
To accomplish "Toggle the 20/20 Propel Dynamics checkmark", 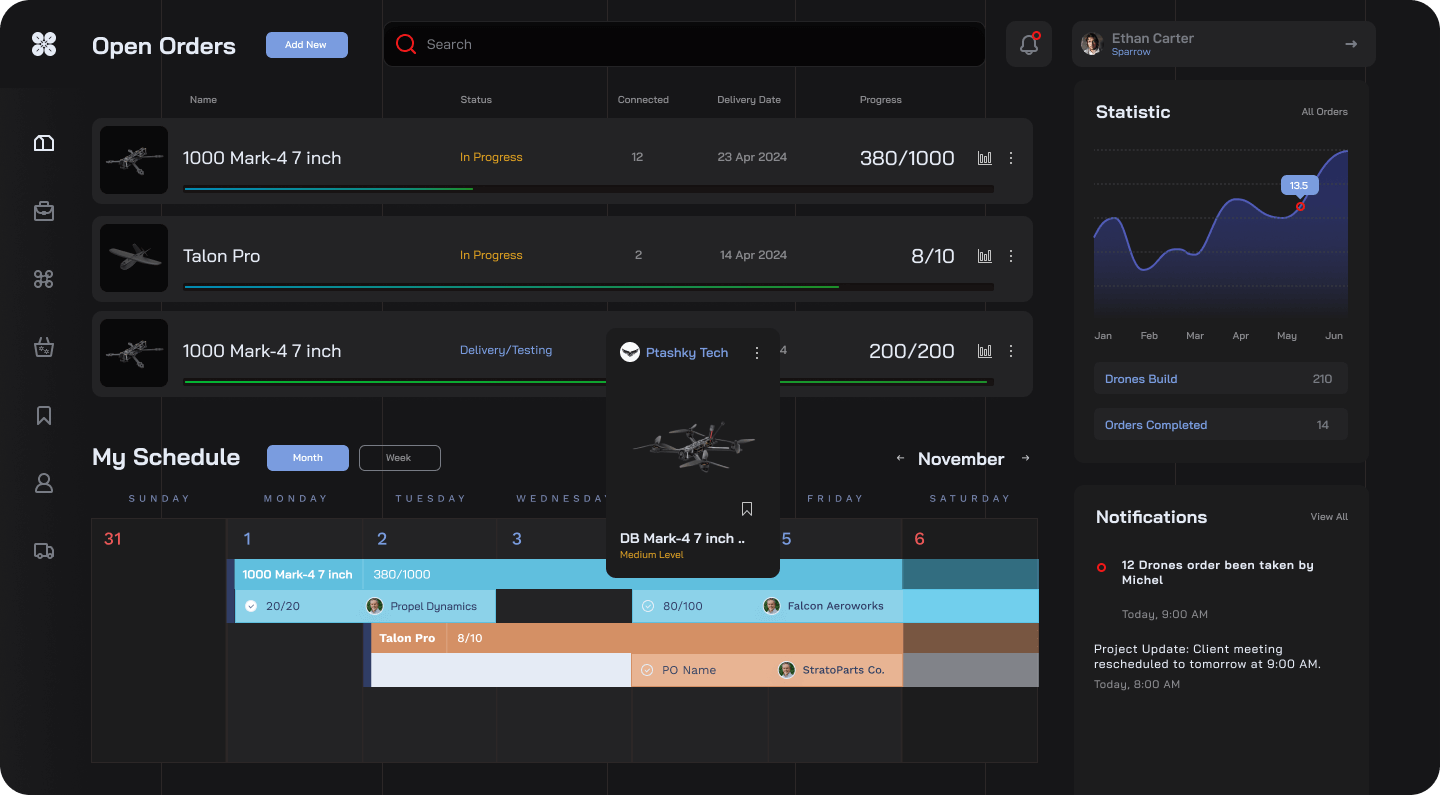I will click(251, 606).
